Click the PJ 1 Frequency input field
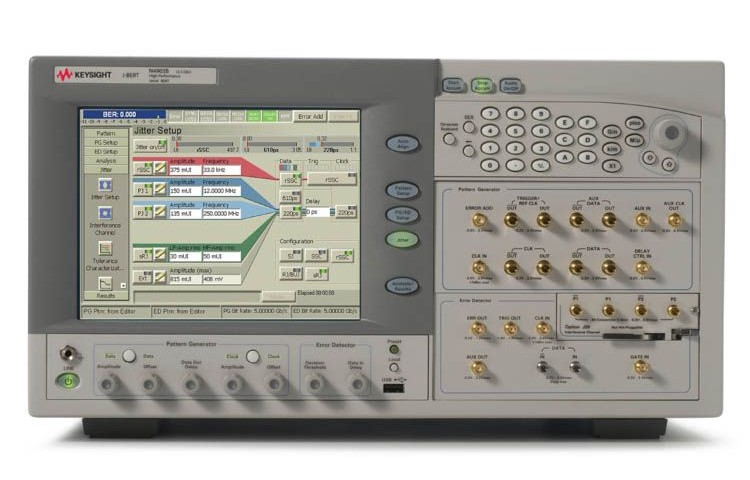This screenshot has width=750, height=480. point(221,190)
